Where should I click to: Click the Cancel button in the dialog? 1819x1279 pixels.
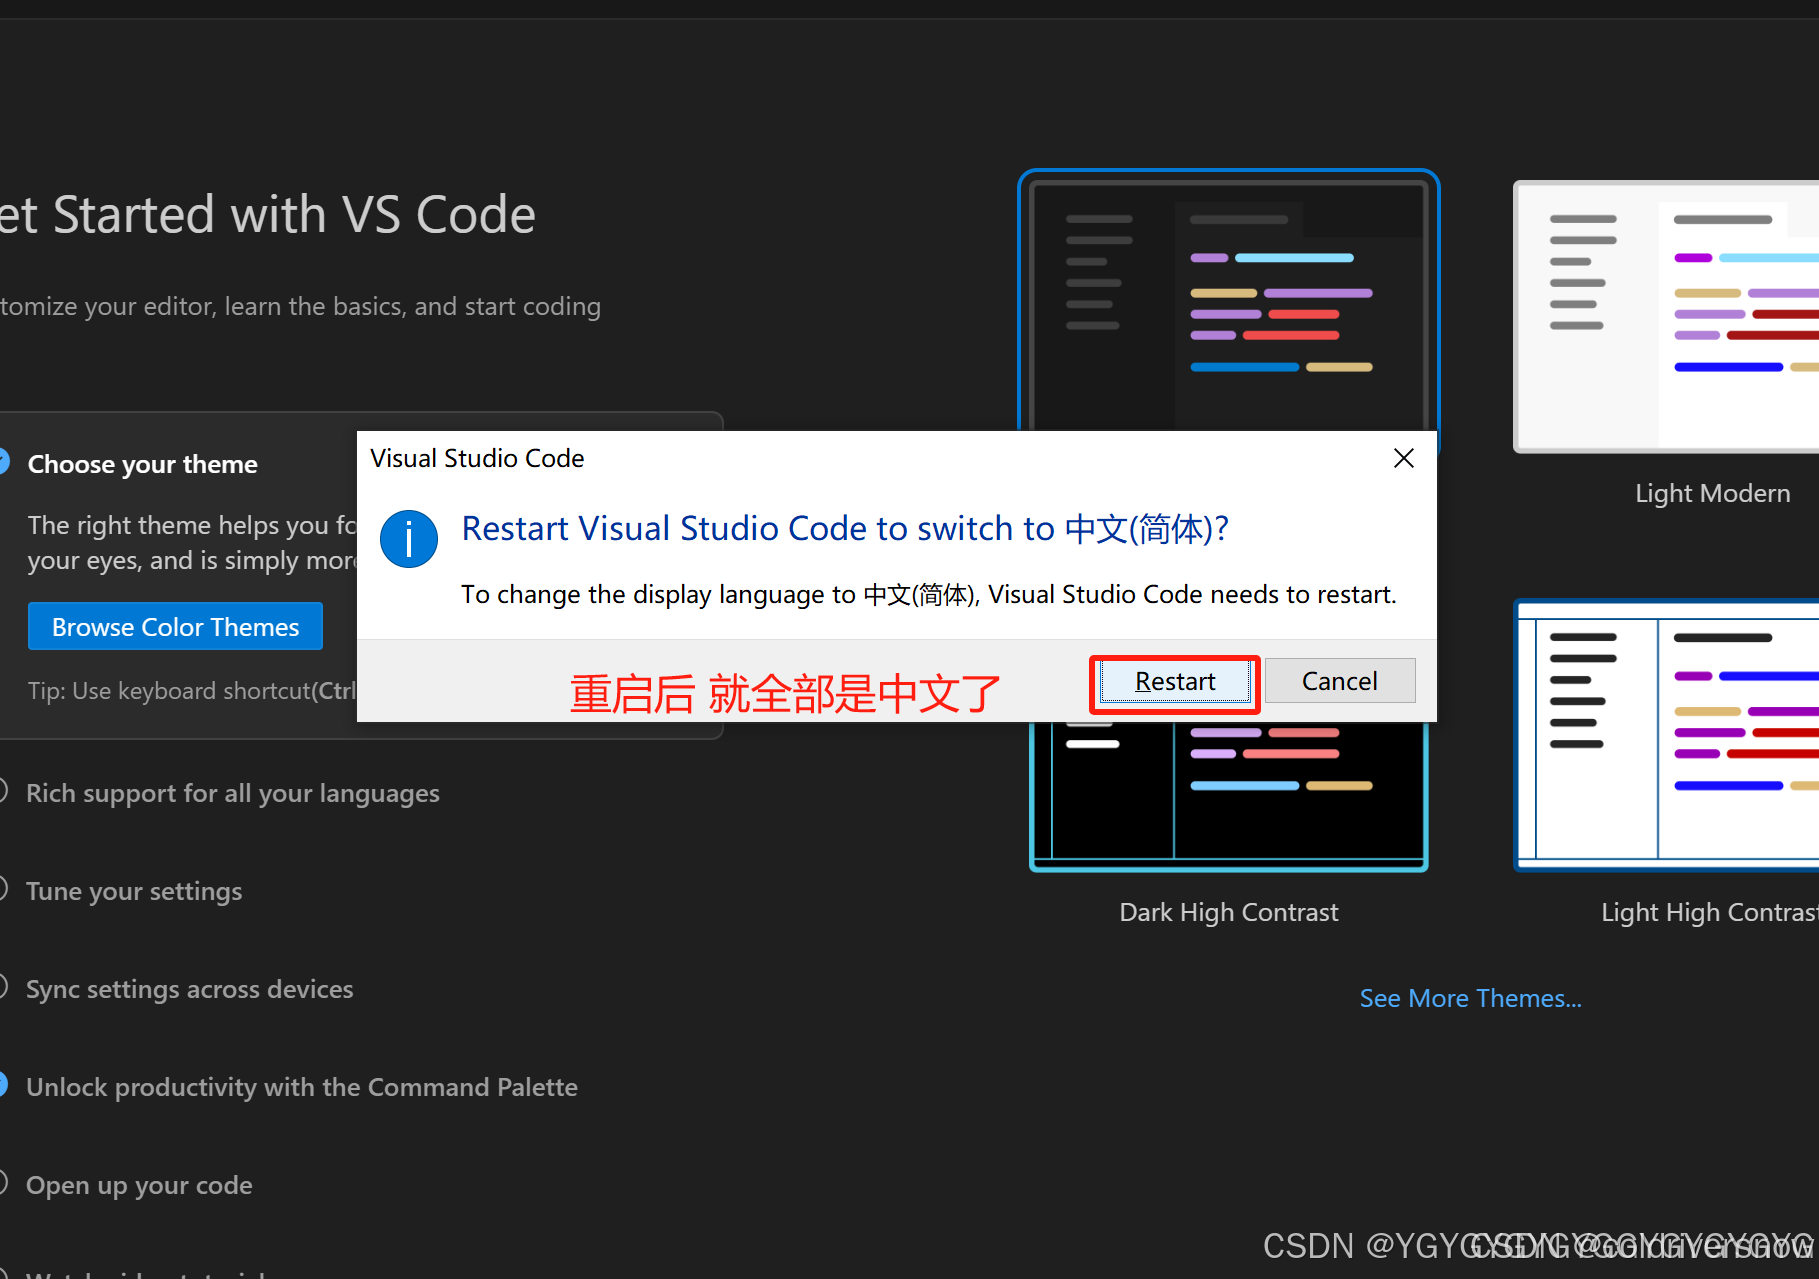1340,681
